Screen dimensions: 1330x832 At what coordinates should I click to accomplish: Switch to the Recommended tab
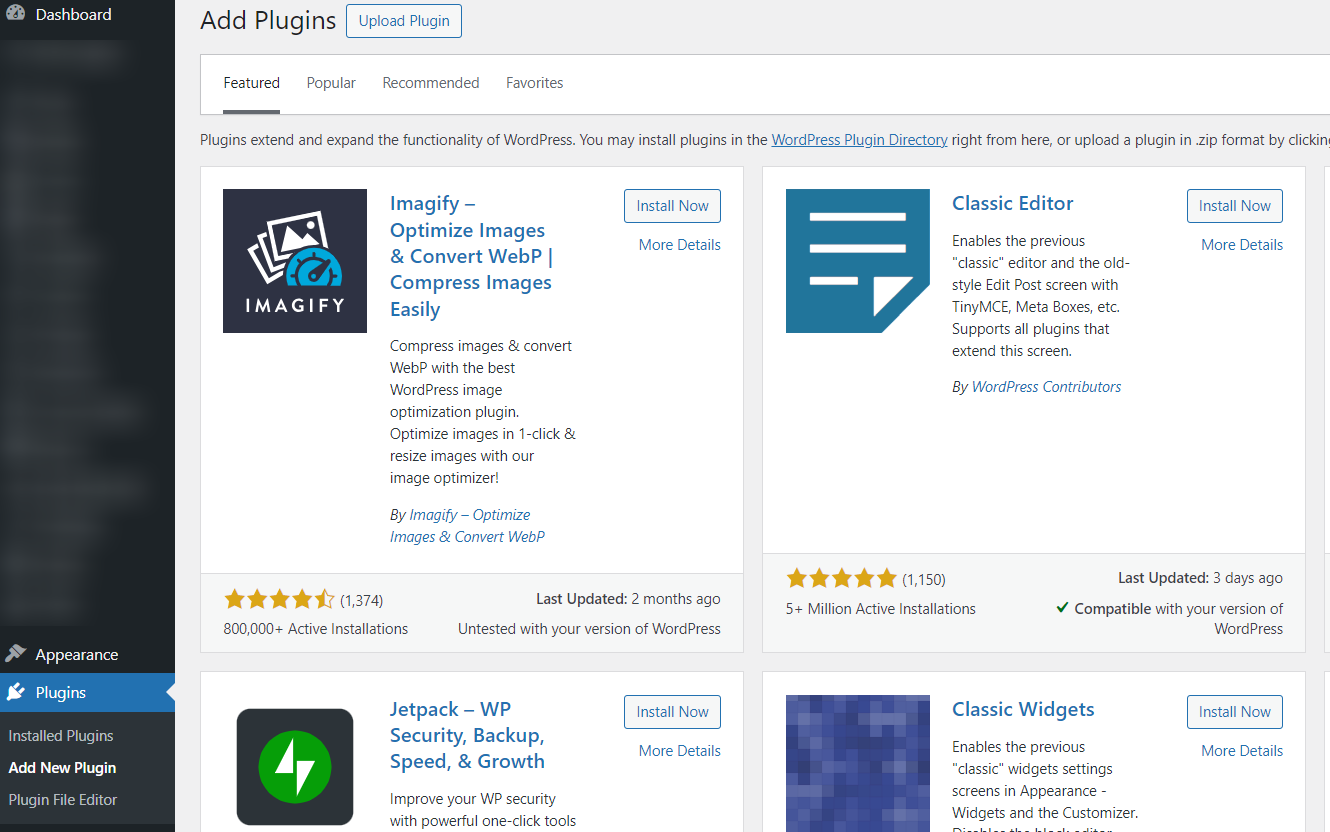431,83
